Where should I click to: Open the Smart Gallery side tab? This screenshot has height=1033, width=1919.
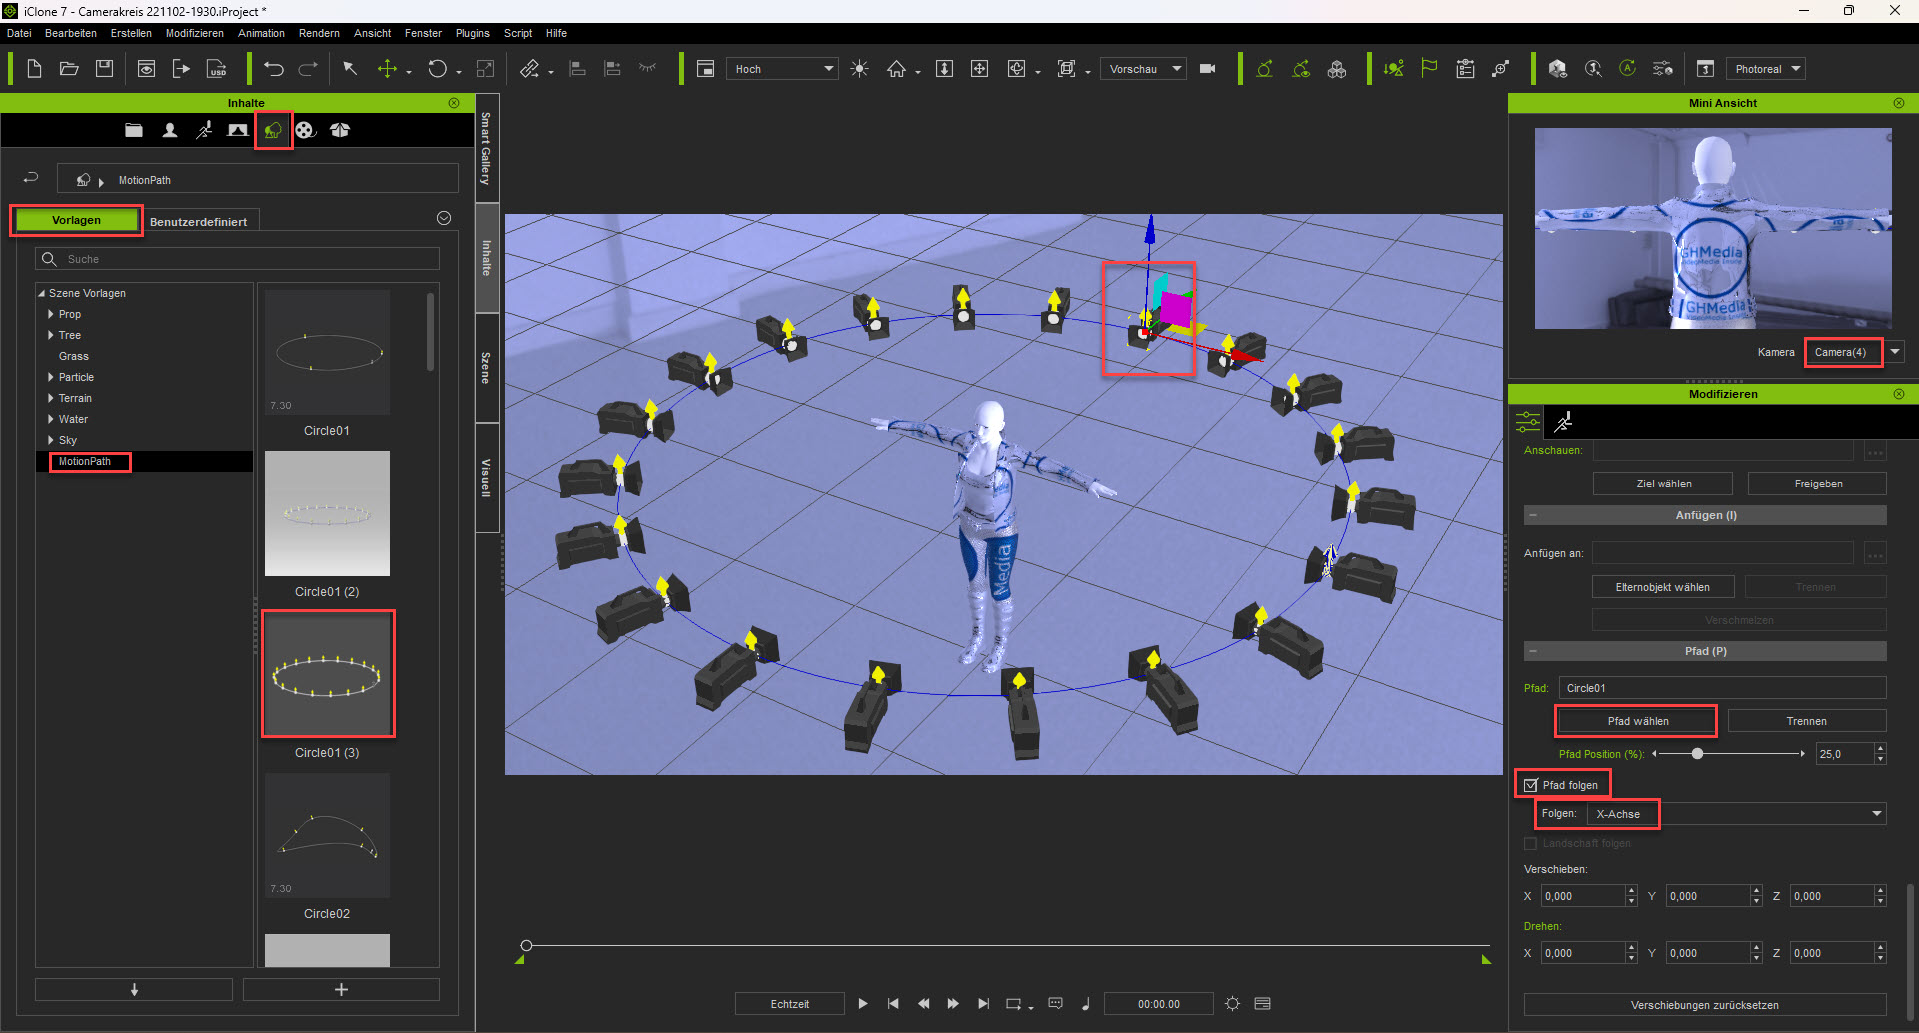[487, 148]
